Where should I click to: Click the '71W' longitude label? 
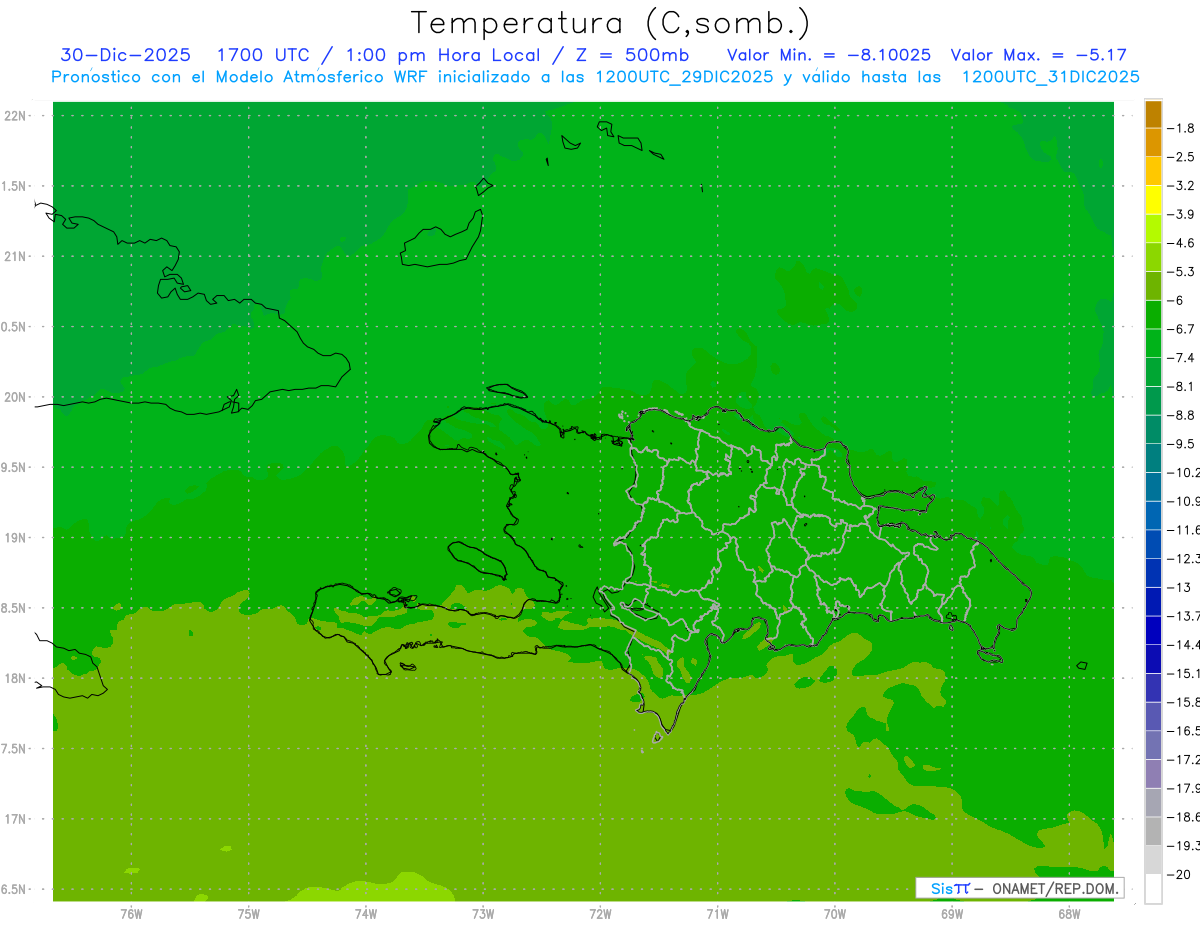click(x=717, y=914)
